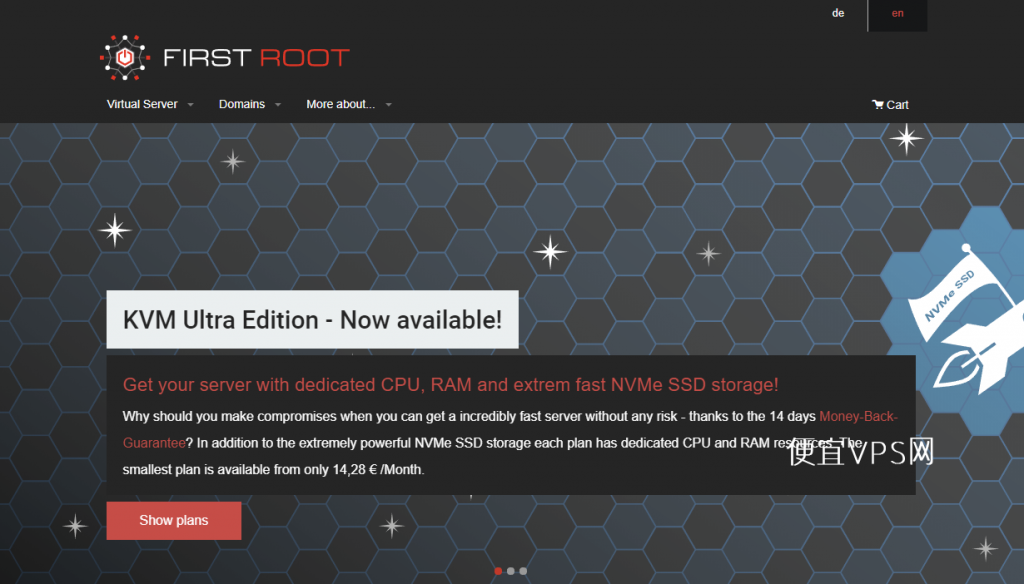Select the first (red) carousel dot
The width and height of the screenshot is (1024, 584).
(x=498, y=571)
